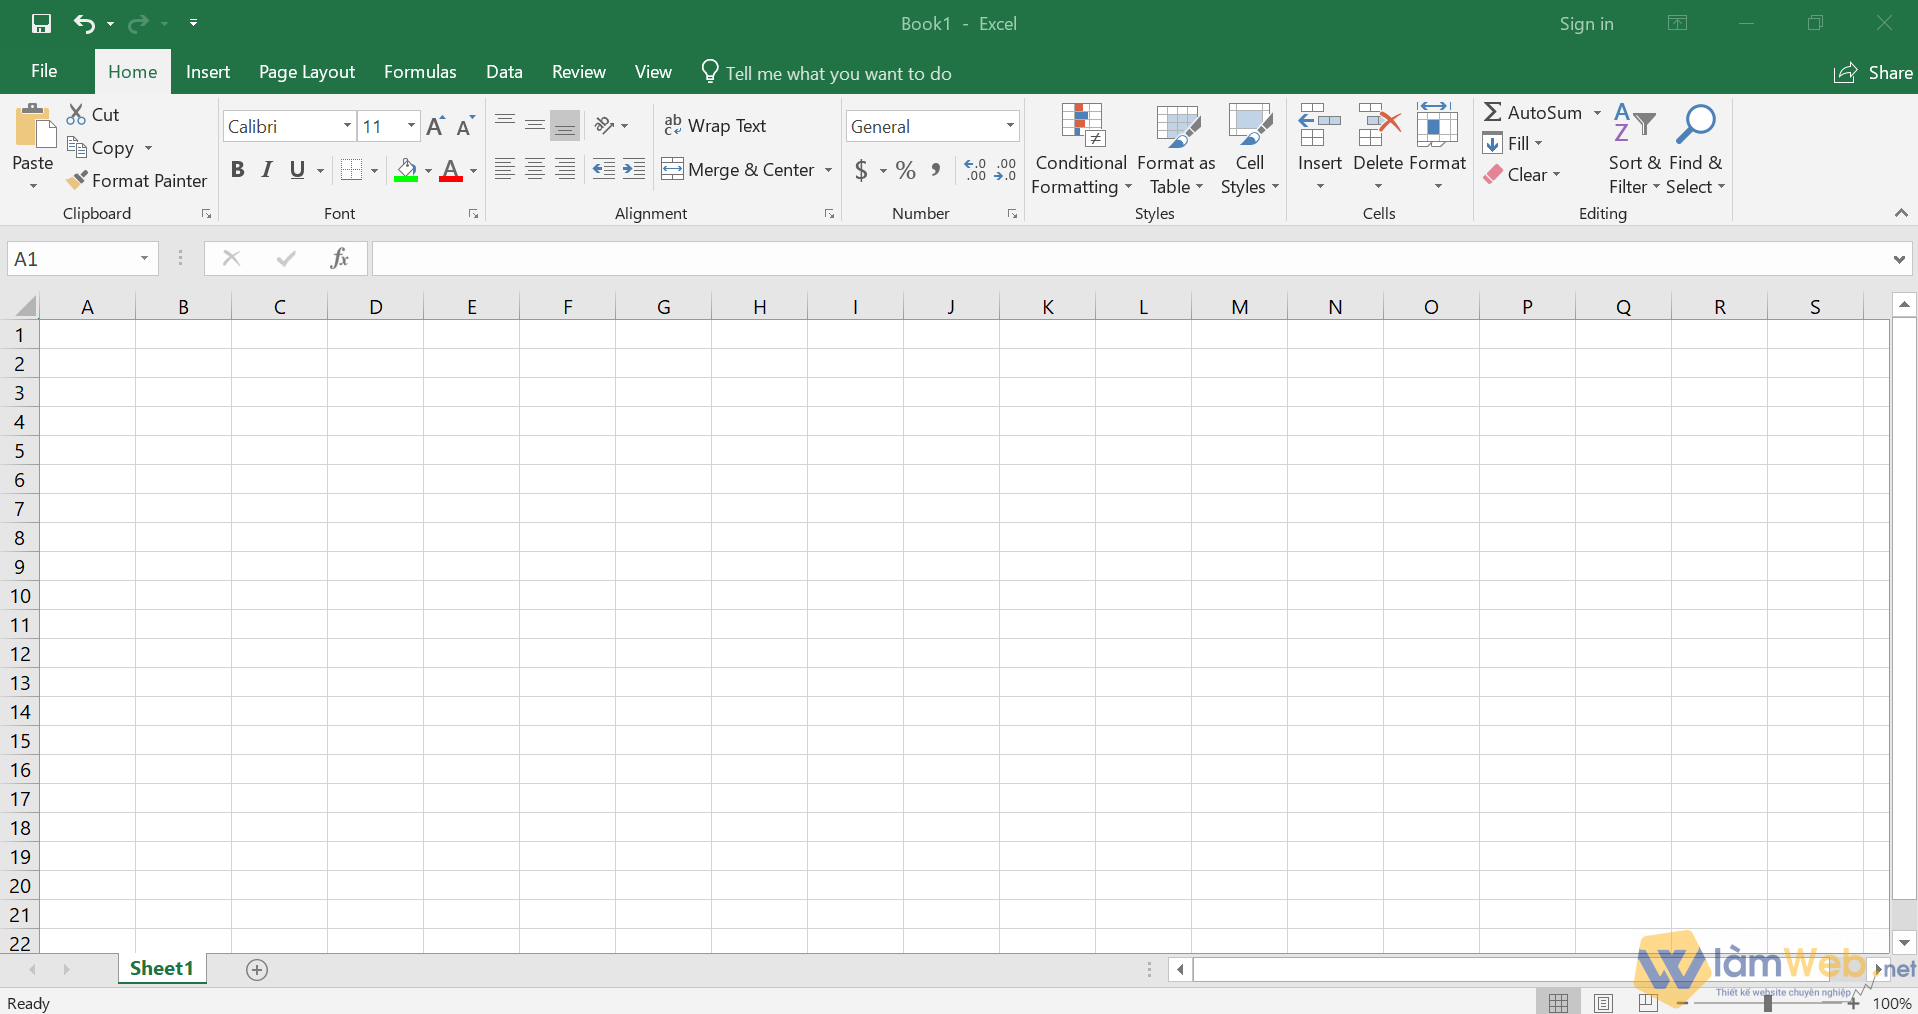
Task: Toggle bold formatting
Action: [237, 170]
